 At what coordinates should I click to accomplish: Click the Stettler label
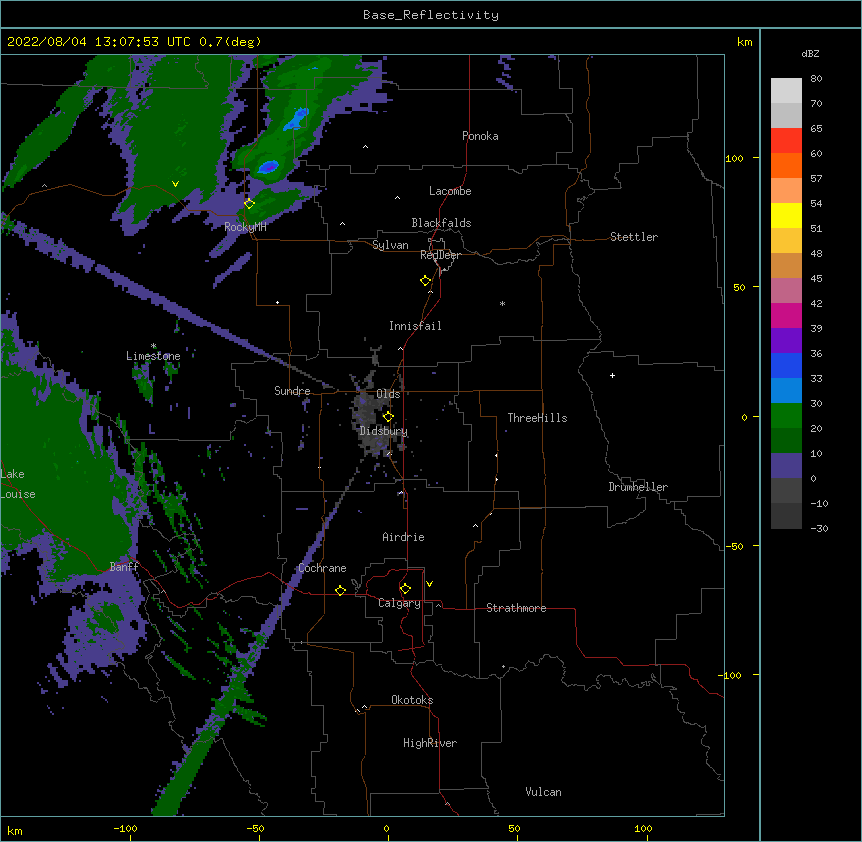pyautogui.click(x=634, y=237)
